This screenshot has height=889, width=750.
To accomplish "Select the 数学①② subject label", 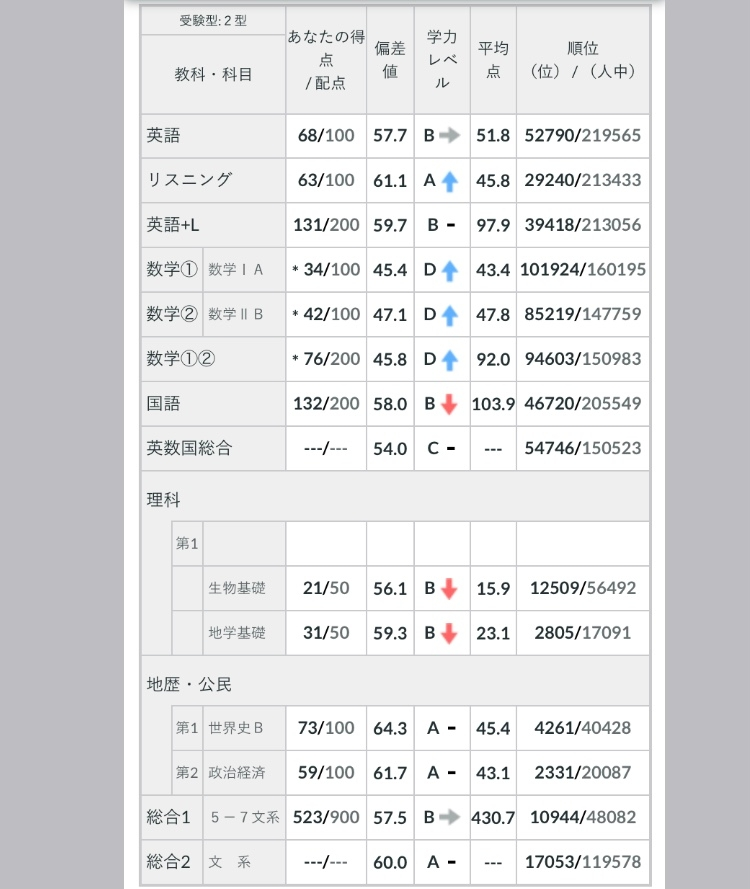I will coord(180,359).
